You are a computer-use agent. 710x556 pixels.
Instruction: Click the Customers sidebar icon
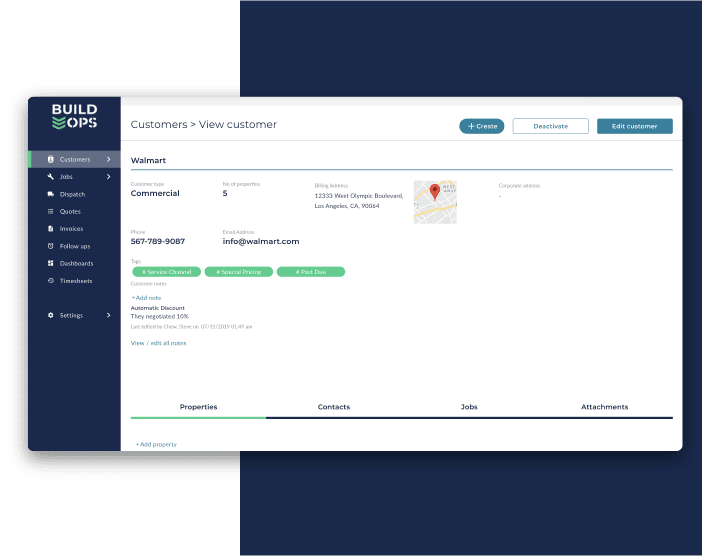(51, 159)
